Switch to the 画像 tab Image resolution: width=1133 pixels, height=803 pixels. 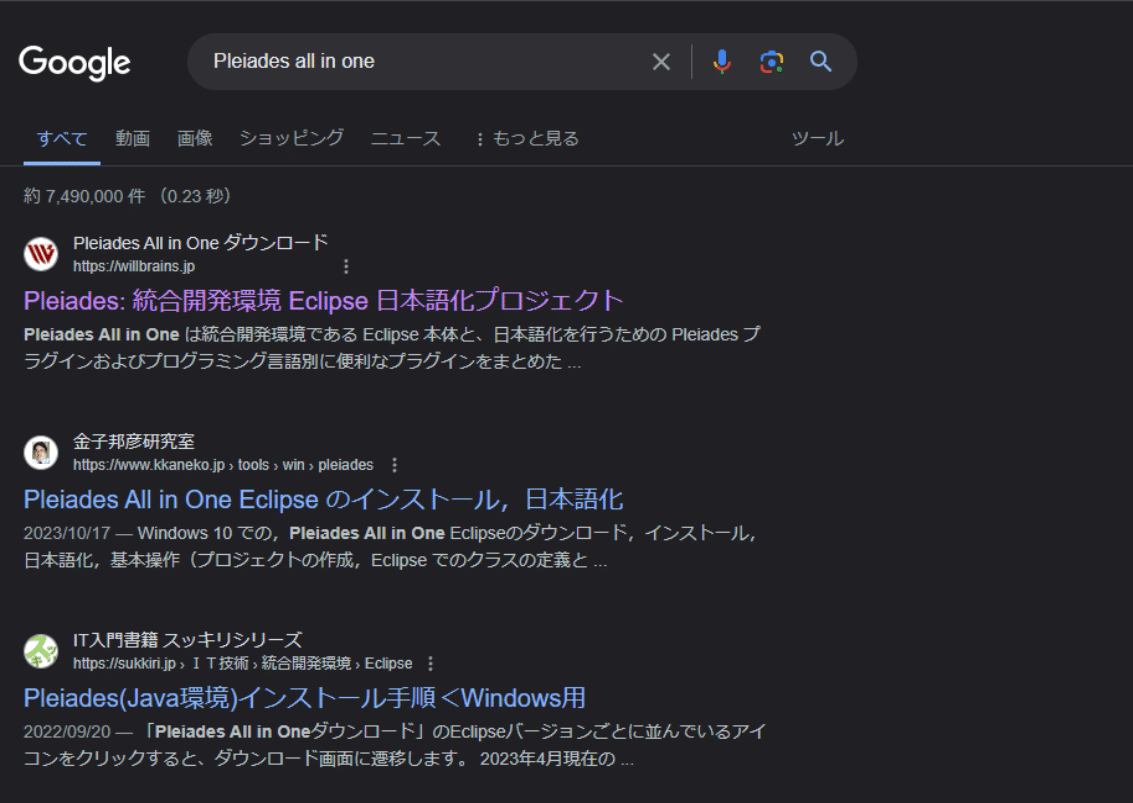tap(195, 138)
